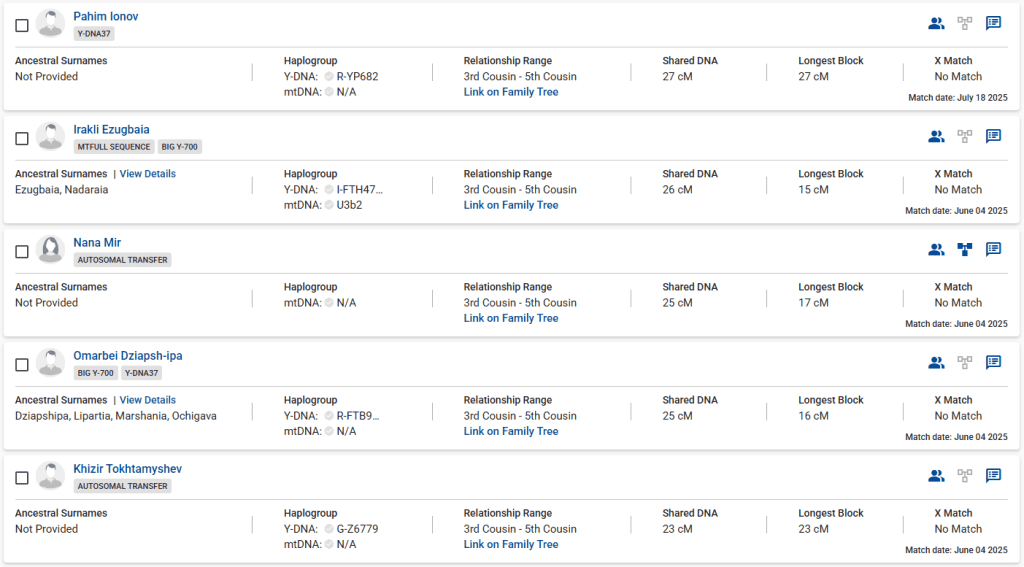Check the Omarbei Dziapsh-ipa match checkbox

tap(22, 364)
